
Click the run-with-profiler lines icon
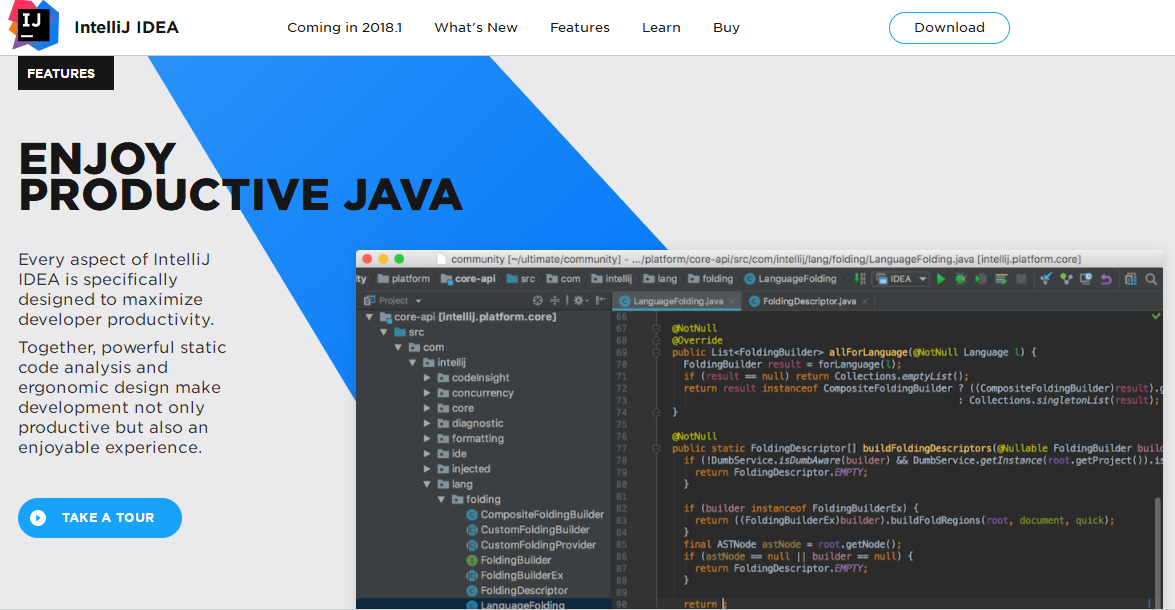coord(1000,279)
